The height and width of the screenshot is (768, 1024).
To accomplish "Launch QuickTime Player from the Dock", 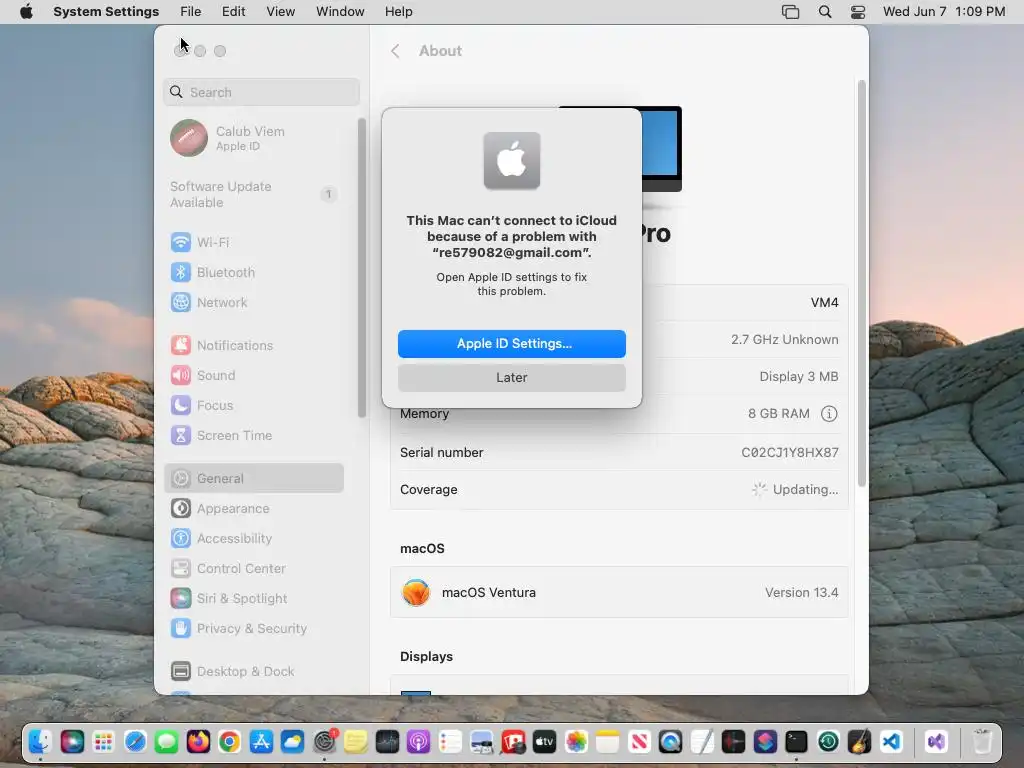I will click(670, 742).
